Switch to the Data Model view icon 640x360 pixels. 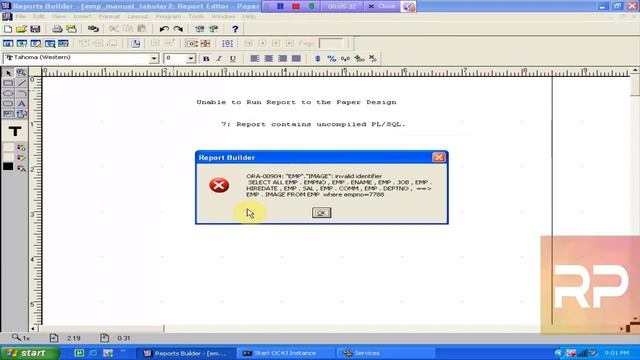pos(8,43)
